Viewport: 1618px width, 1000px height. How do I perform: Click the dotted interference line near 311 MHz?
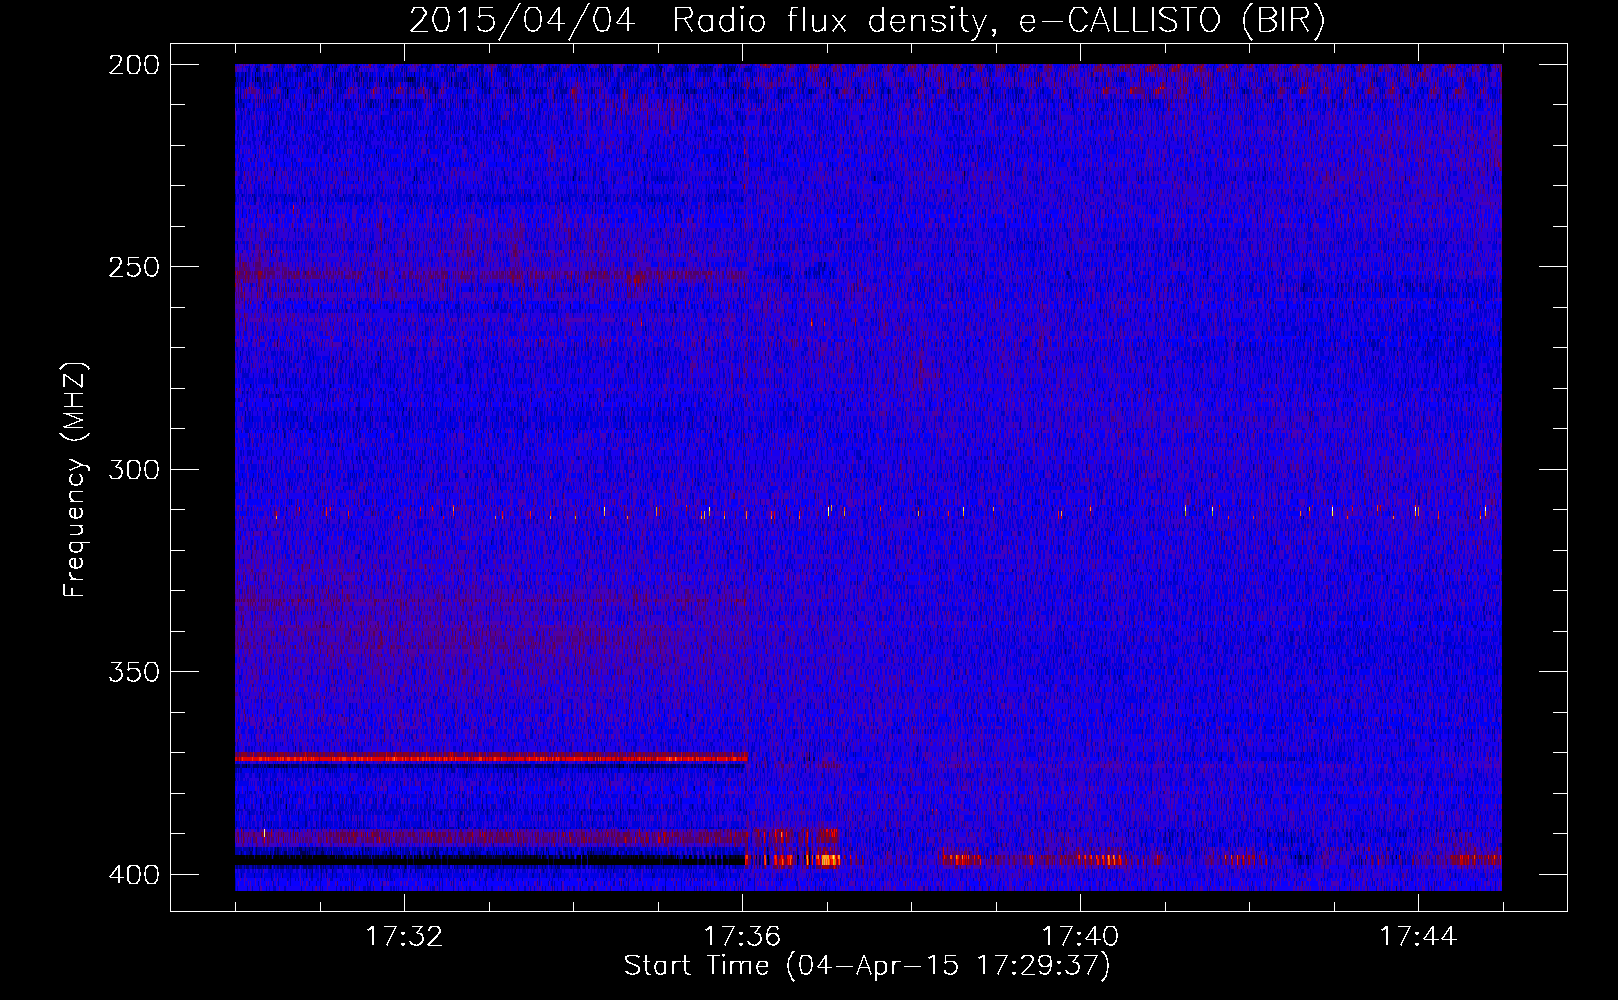pyautogui.click(x=868, y=513)
